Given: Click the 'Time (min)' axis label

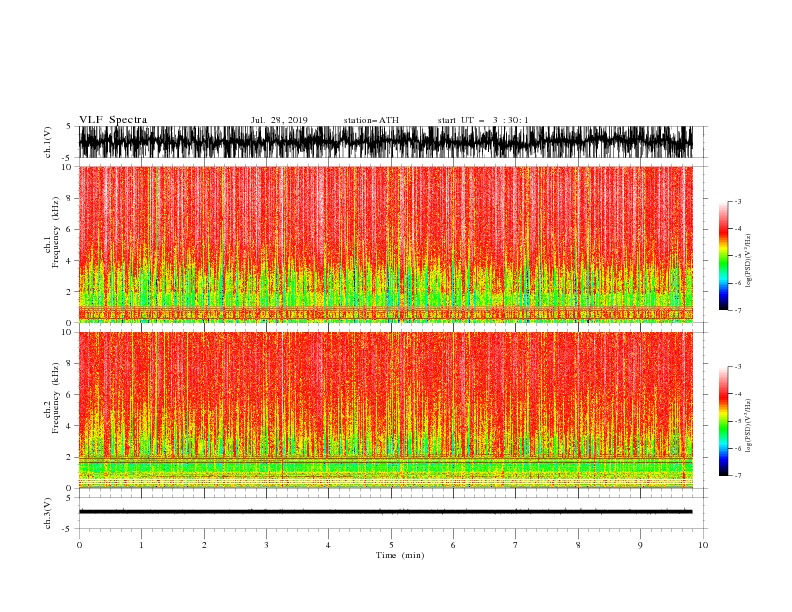Looking at the screenshot, I should coord(400,555).
